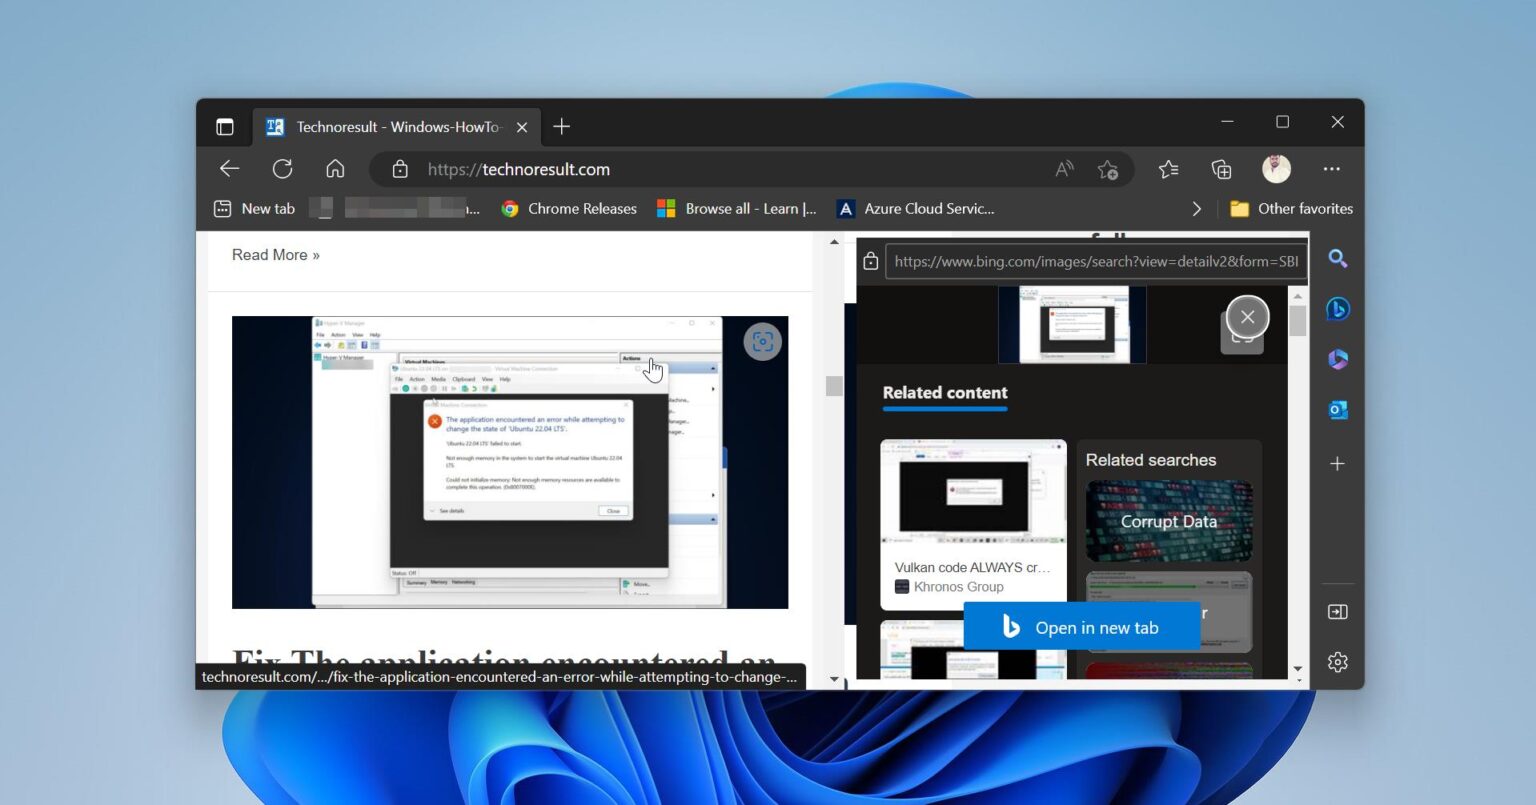Image resolution: width=1536 pixels, height=805 pixels.
Task: Open Azure Cloud Services bookmark
Action: [915, 208]
